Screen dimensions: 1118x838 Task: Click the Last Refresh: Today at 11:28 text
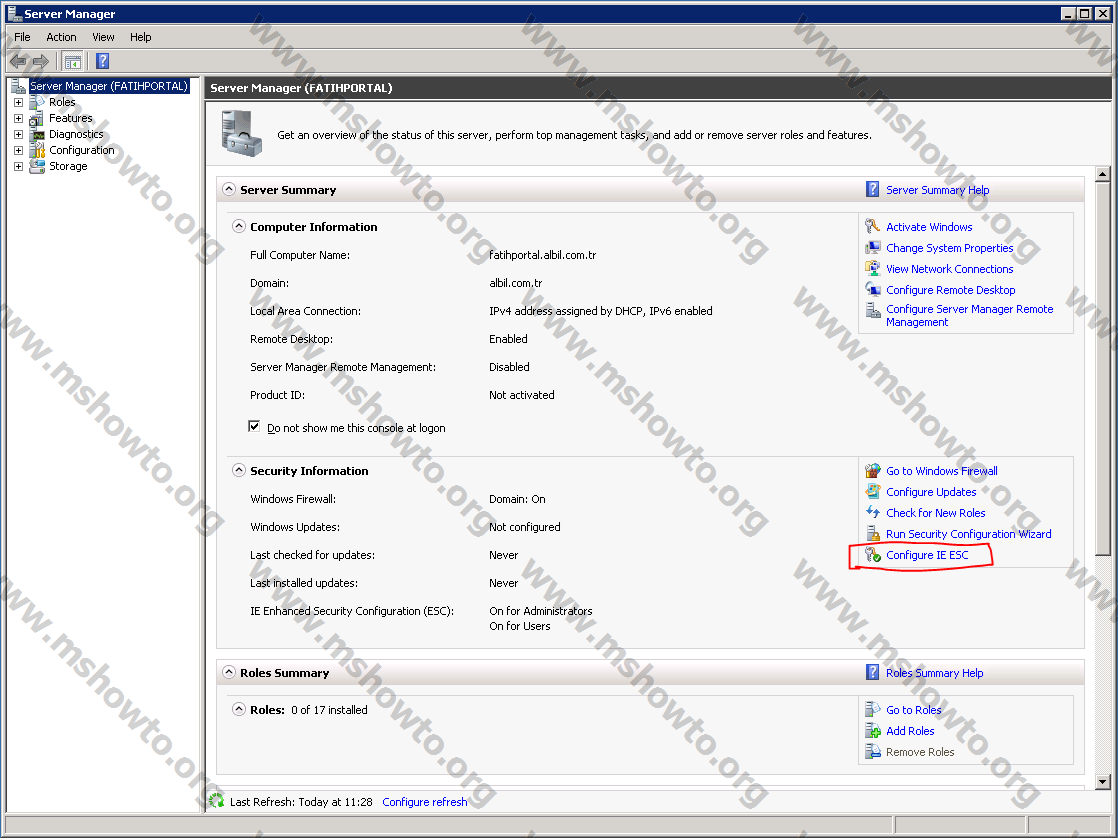point(301,802)
